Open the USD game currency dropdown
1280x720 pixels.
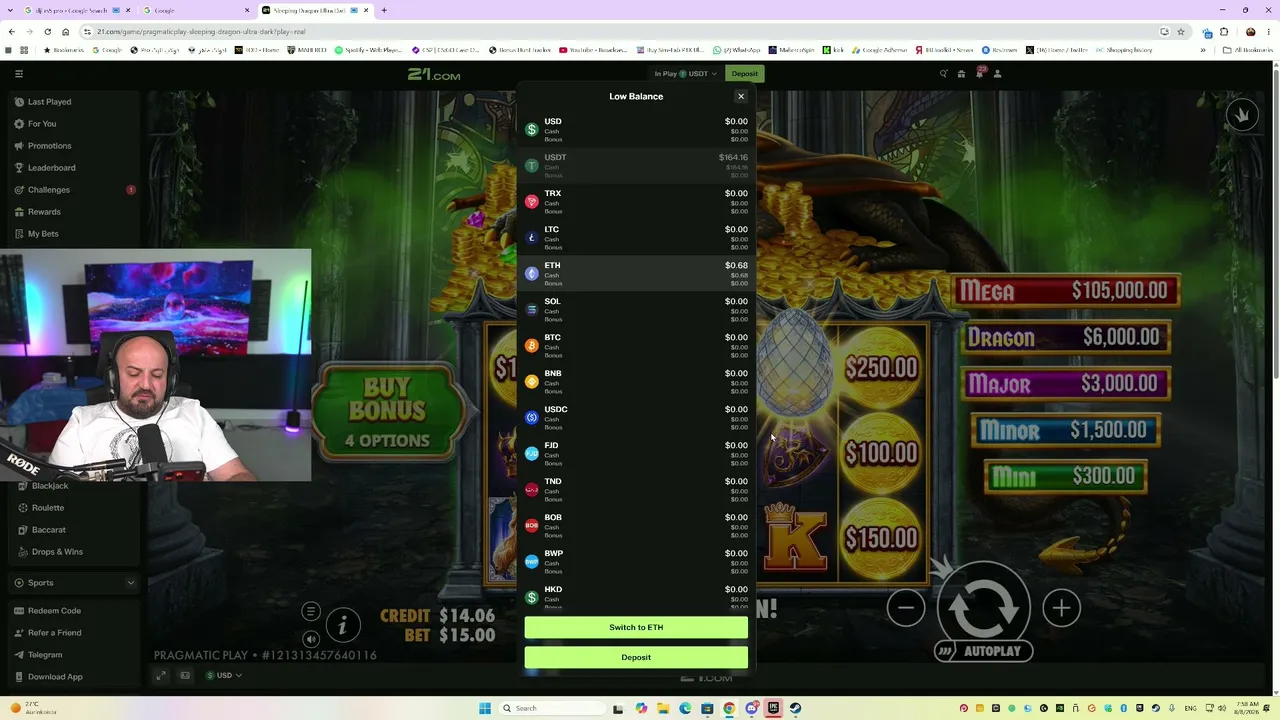coord(224,675)
